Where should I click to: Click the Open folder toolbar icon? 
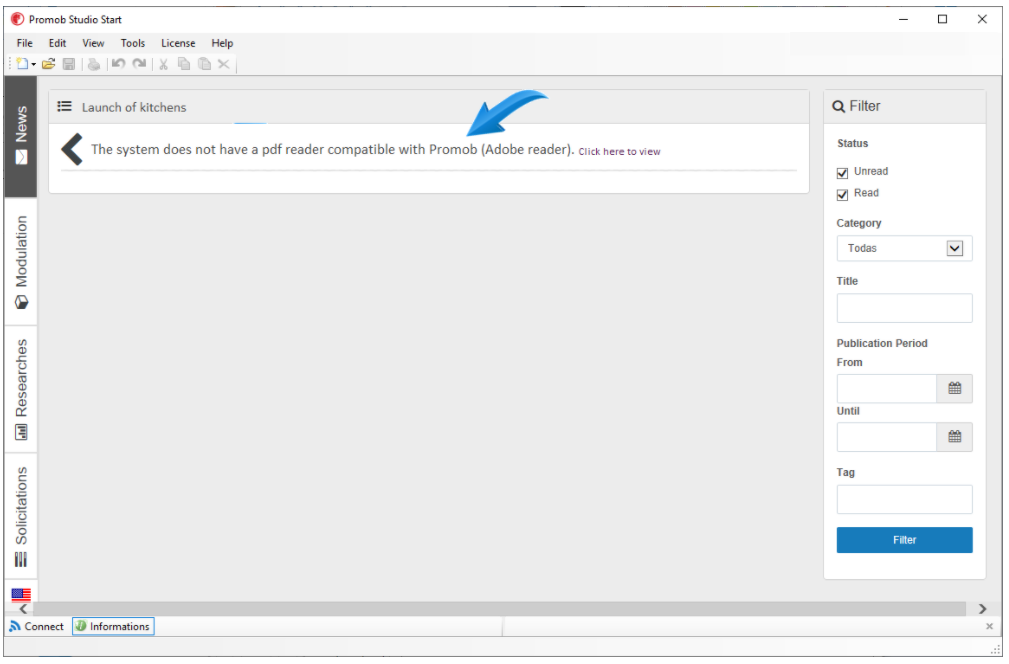tap(49, 64)
